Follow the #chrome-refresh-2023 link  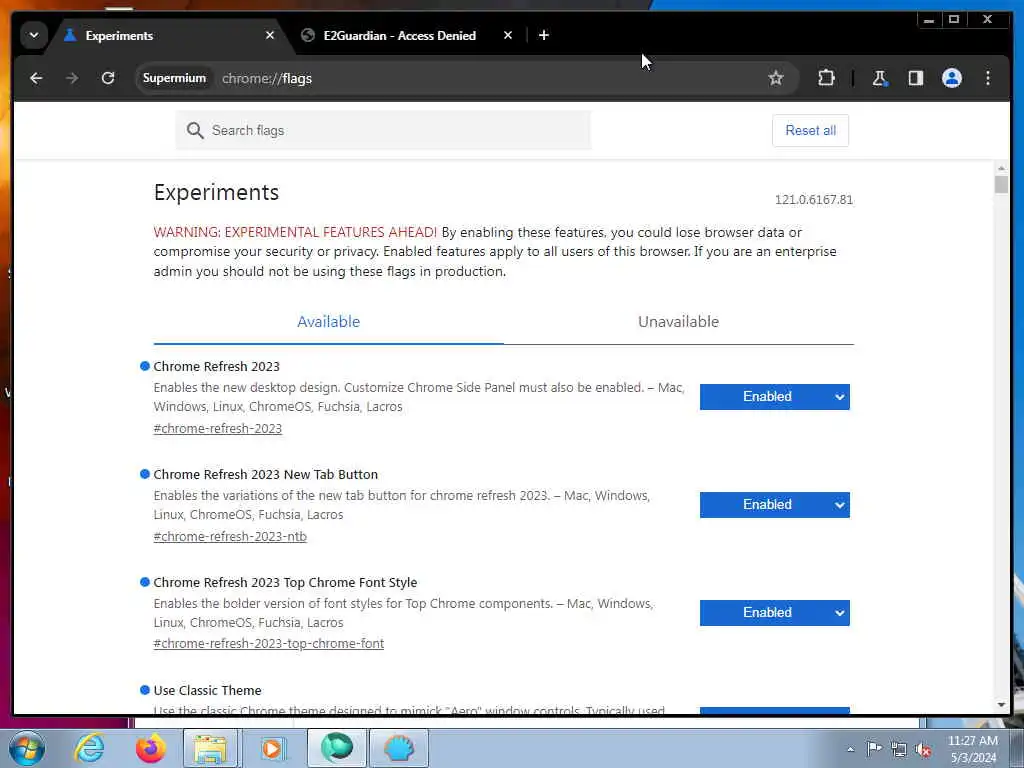pyautogui.click(x=217, y=429)
